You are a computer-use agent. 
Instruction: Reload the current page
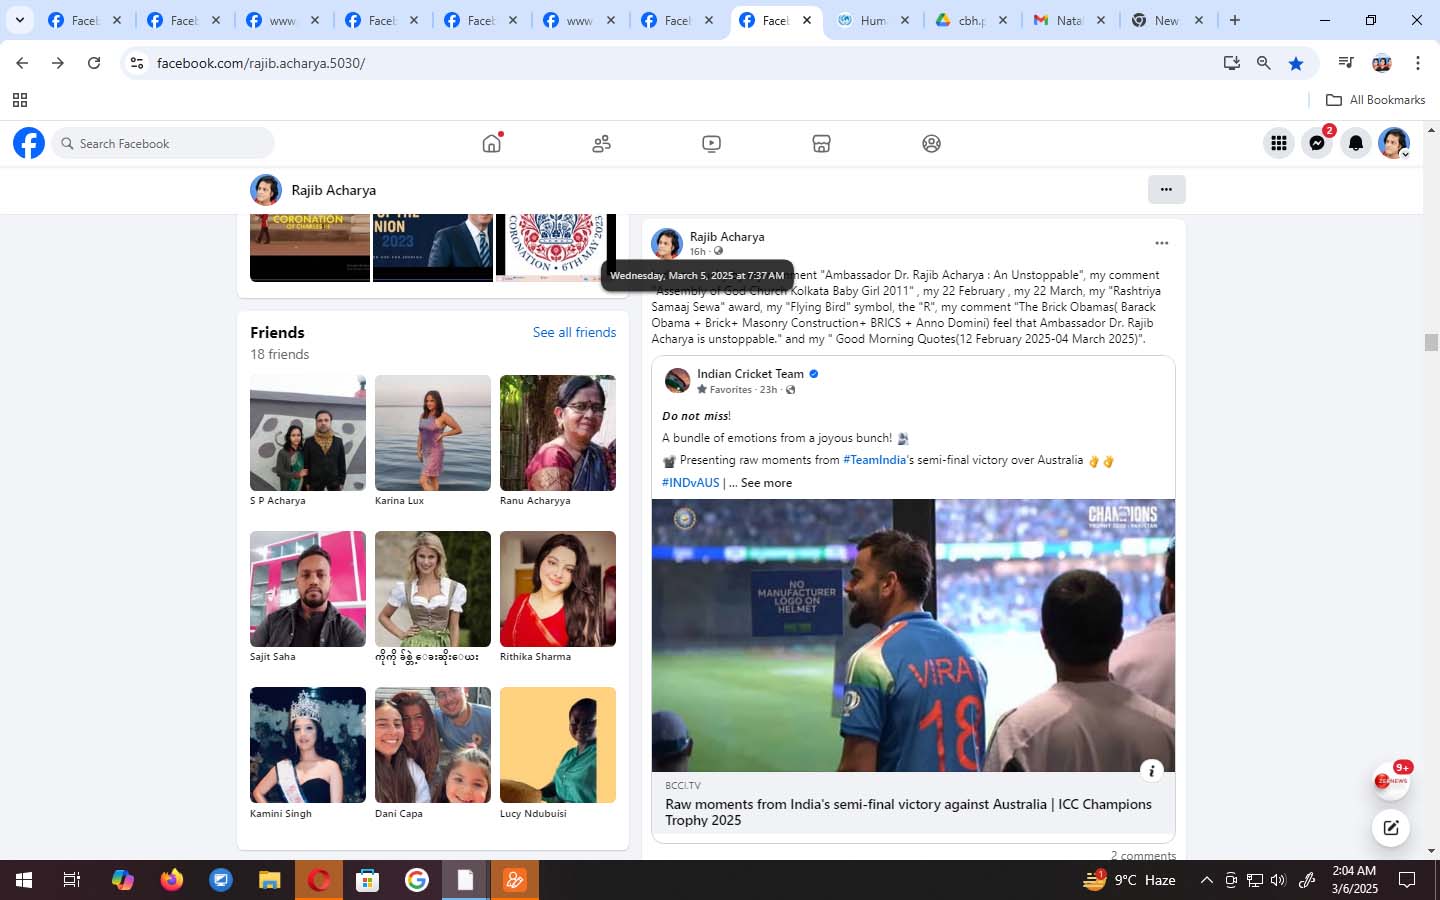94,63
